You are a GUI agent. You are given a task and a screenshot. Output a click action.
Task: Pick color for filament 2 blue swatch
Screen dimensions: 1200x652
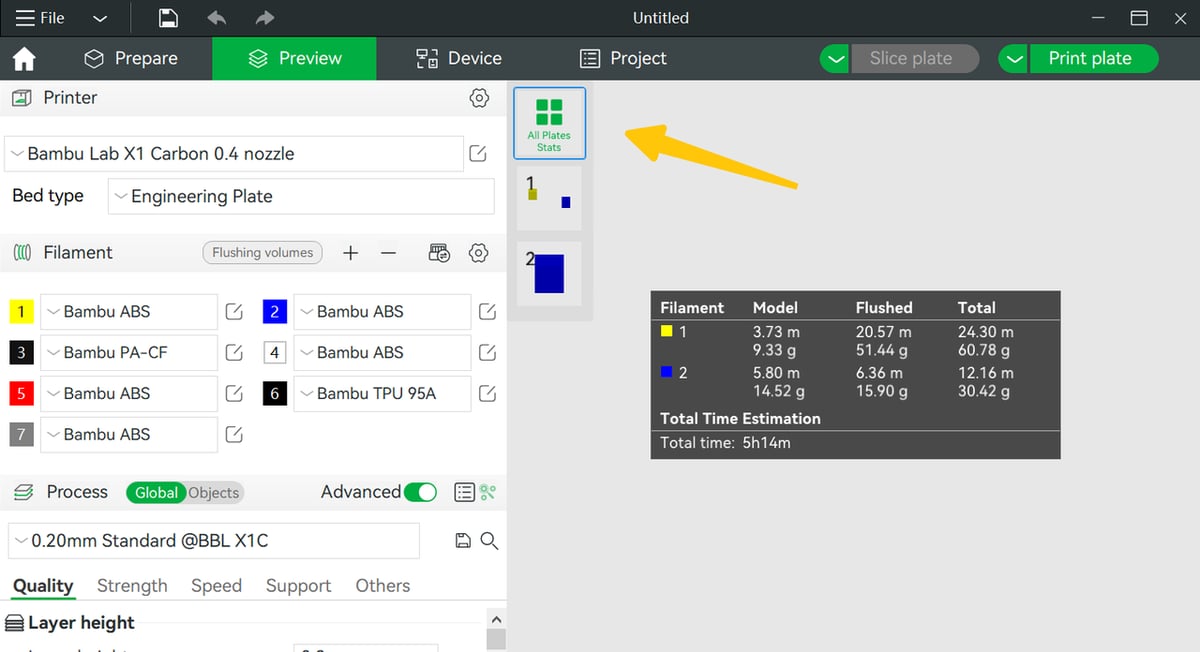(275, 312)
